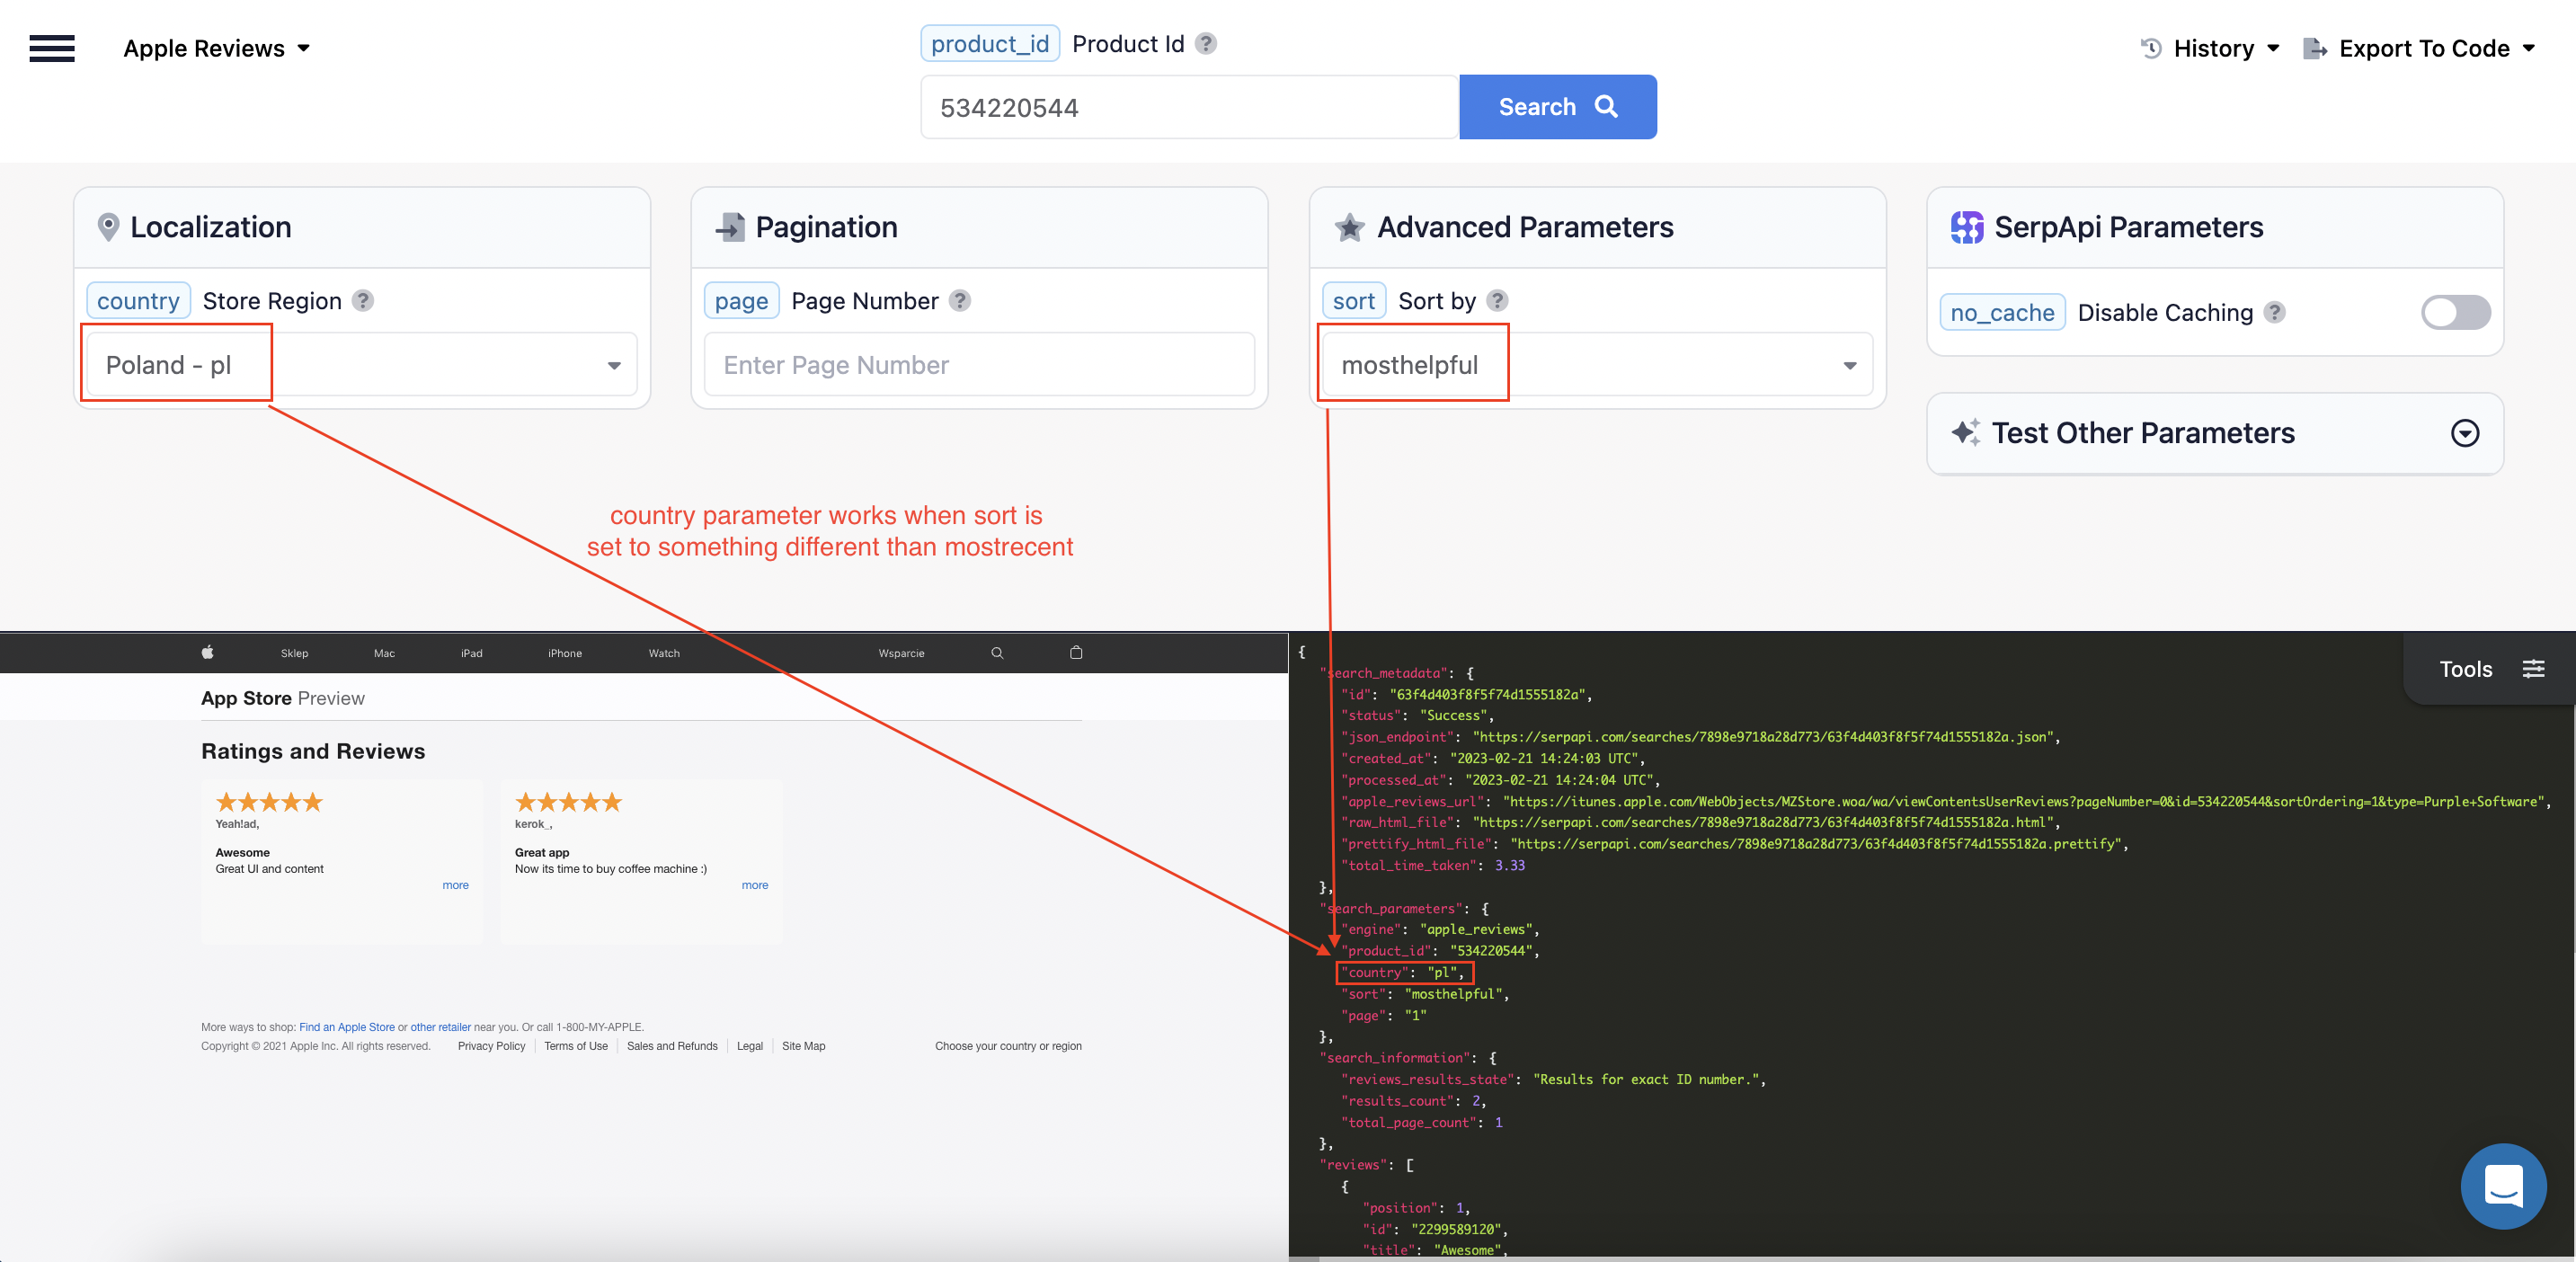2576x1262 pixels.
Task: Click the five stars on kerok_ review
Action: click(x=568, y=802)
